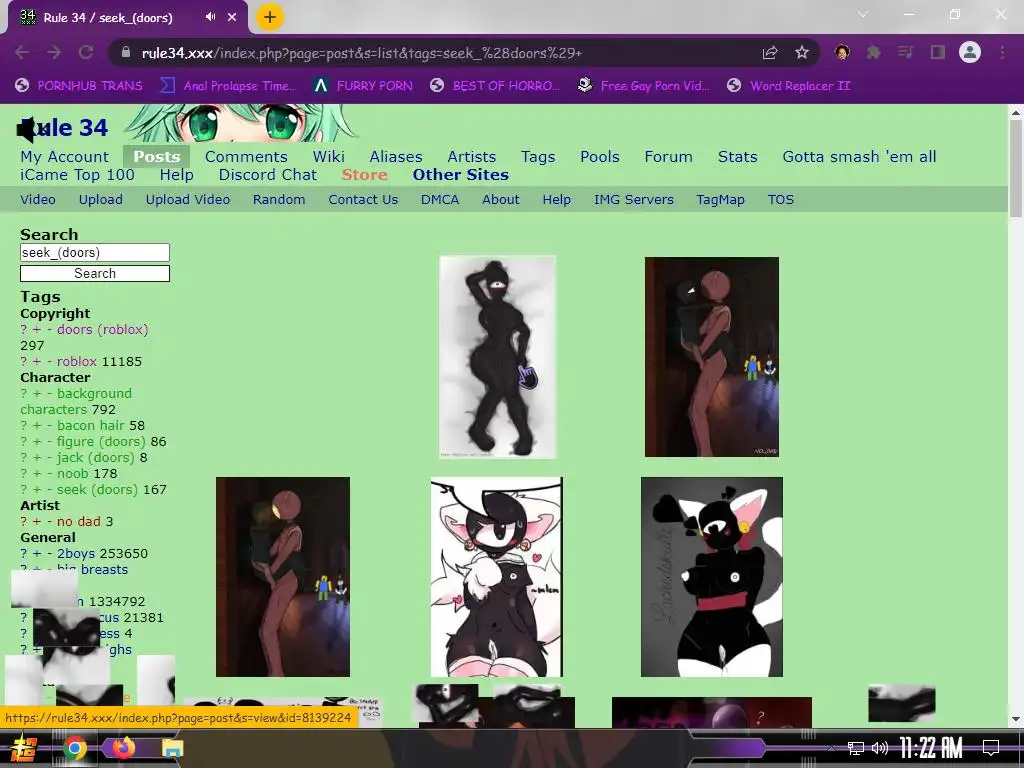Open the IMG Servers page

click(633, 200)
